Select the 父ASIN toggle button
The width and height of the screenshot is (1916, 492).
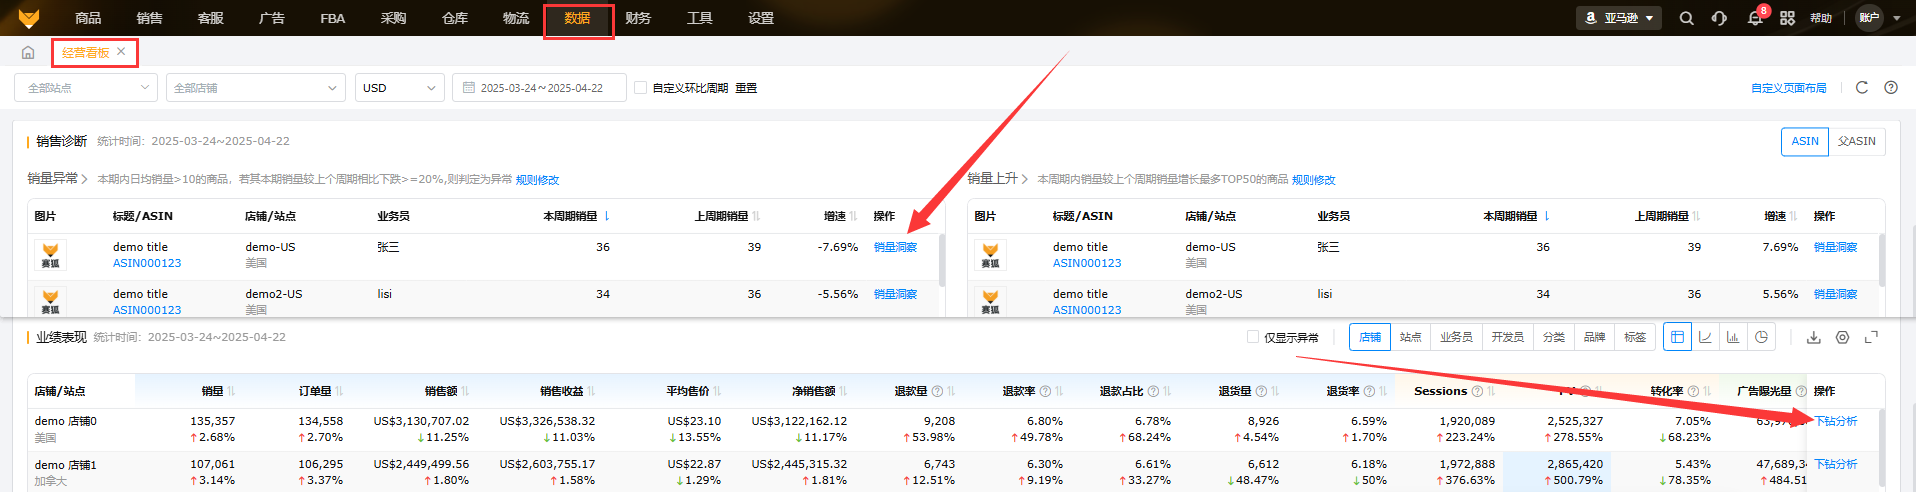pos(1857,141)
